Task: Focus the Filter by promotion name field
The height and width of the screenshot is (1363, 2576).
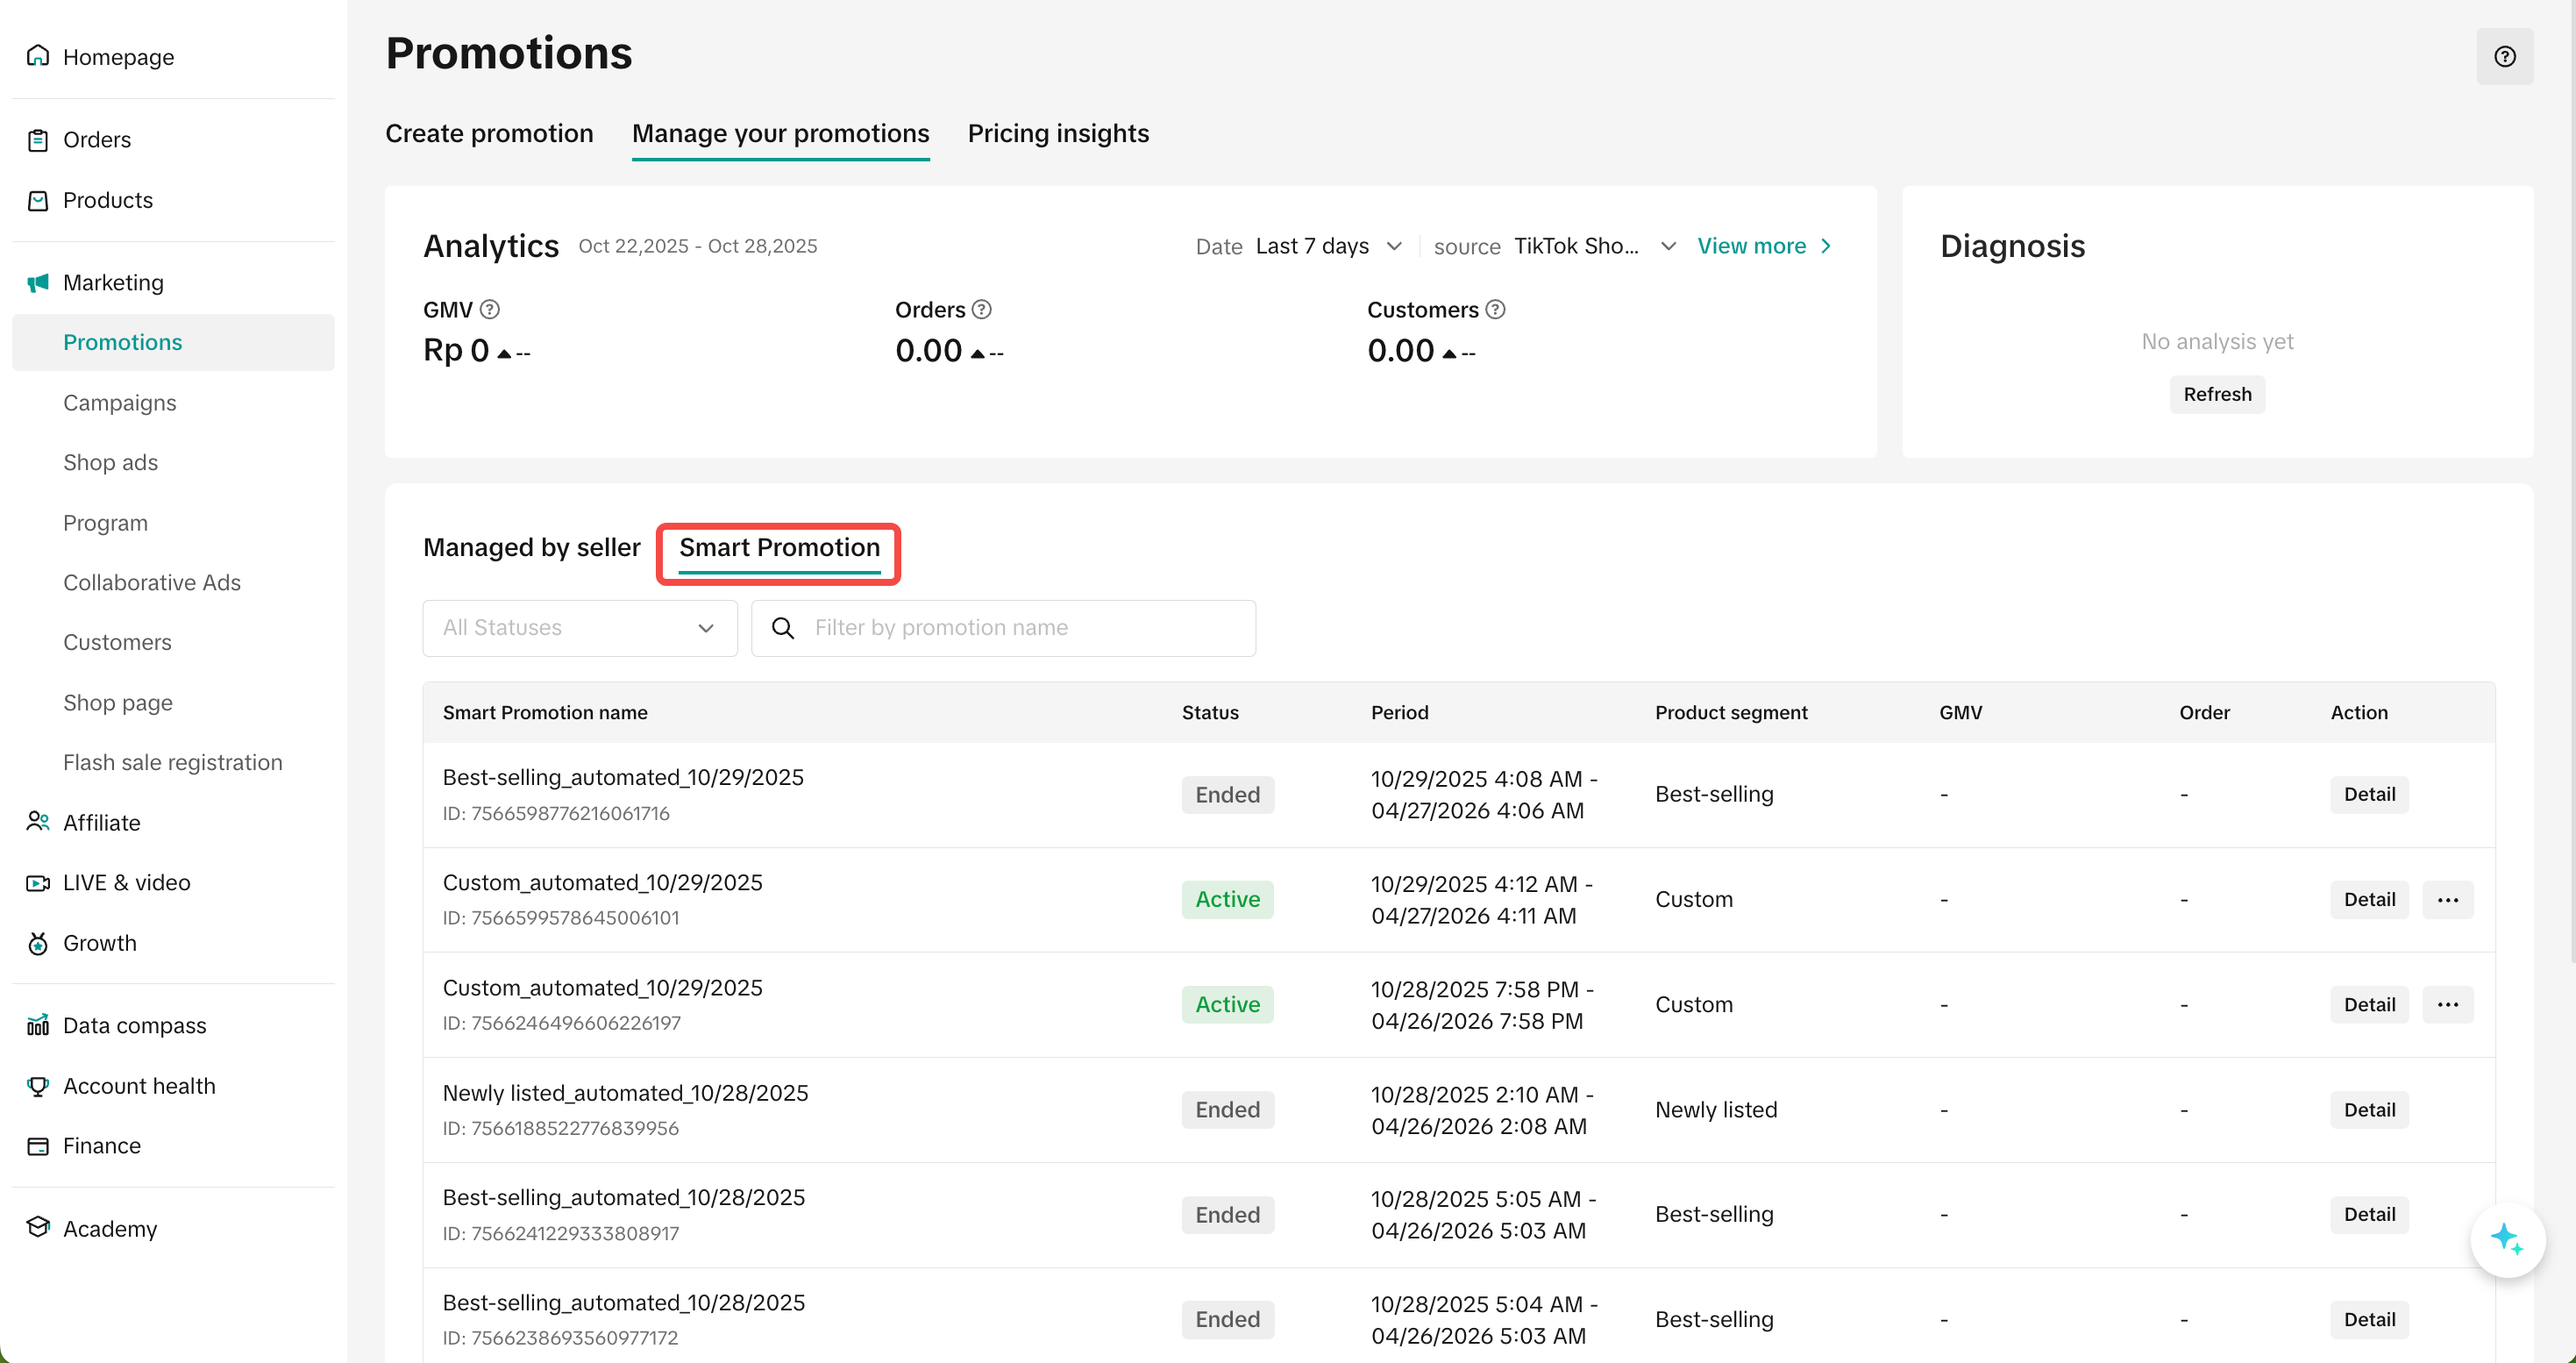Action: (x=1020, y=628)
